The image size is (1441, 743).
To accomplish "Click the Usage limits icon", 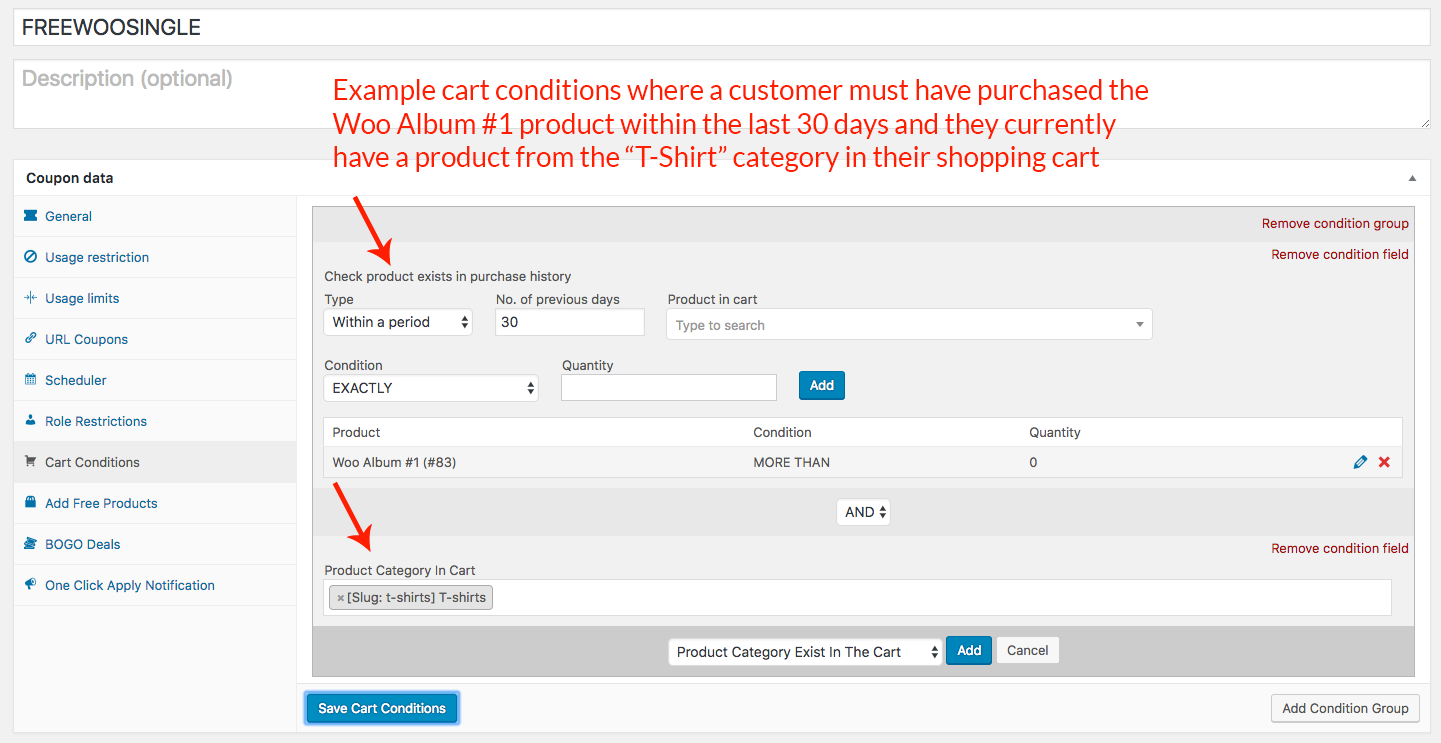I will 31,298.
